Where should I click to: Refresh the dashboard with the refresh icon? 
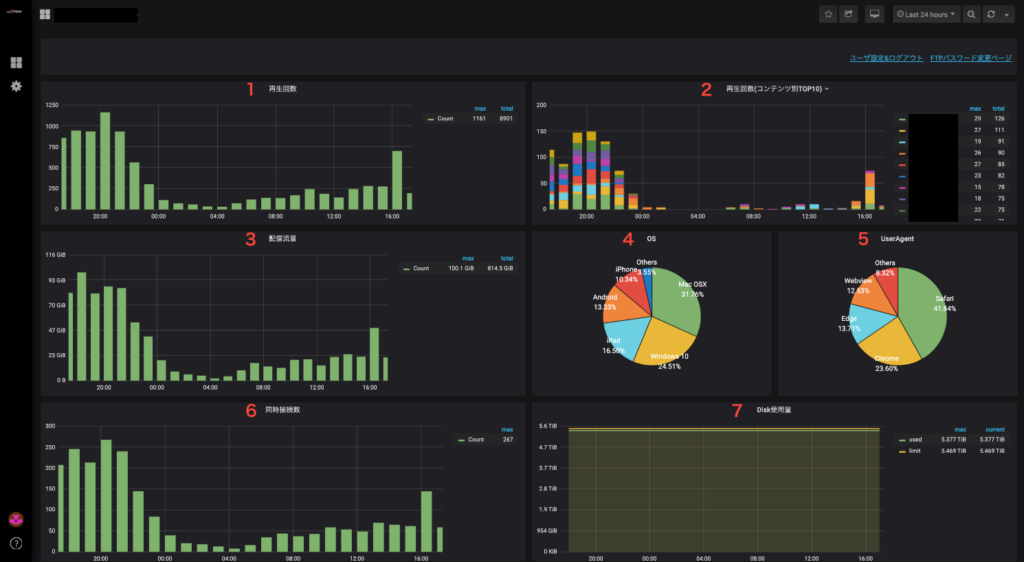point(991,15)
